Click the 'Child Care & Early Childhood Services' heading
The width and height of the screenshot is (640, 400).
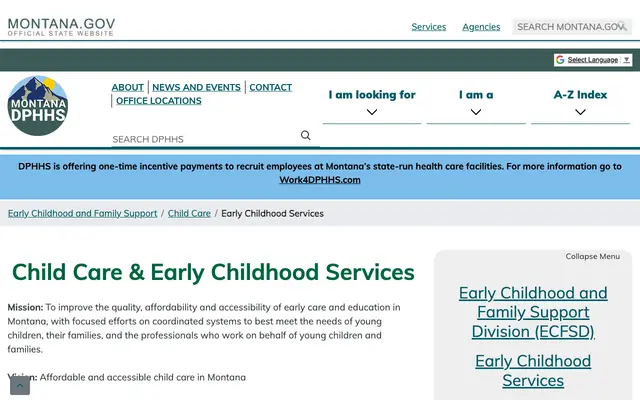tap(213, 272)
